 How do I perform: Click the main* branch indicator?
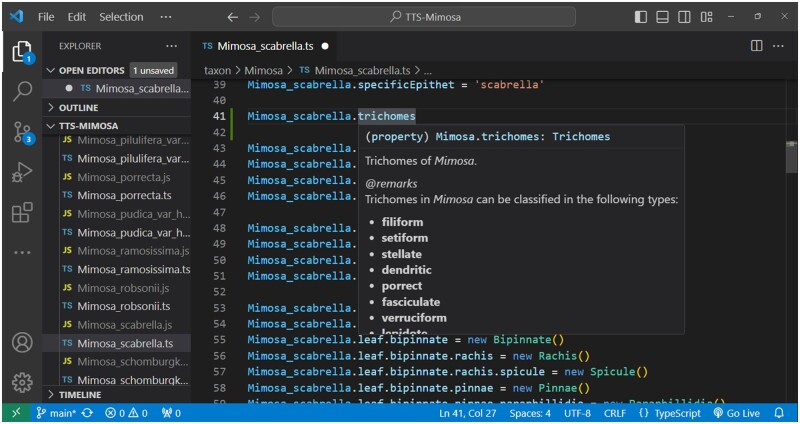click(57, 413)
